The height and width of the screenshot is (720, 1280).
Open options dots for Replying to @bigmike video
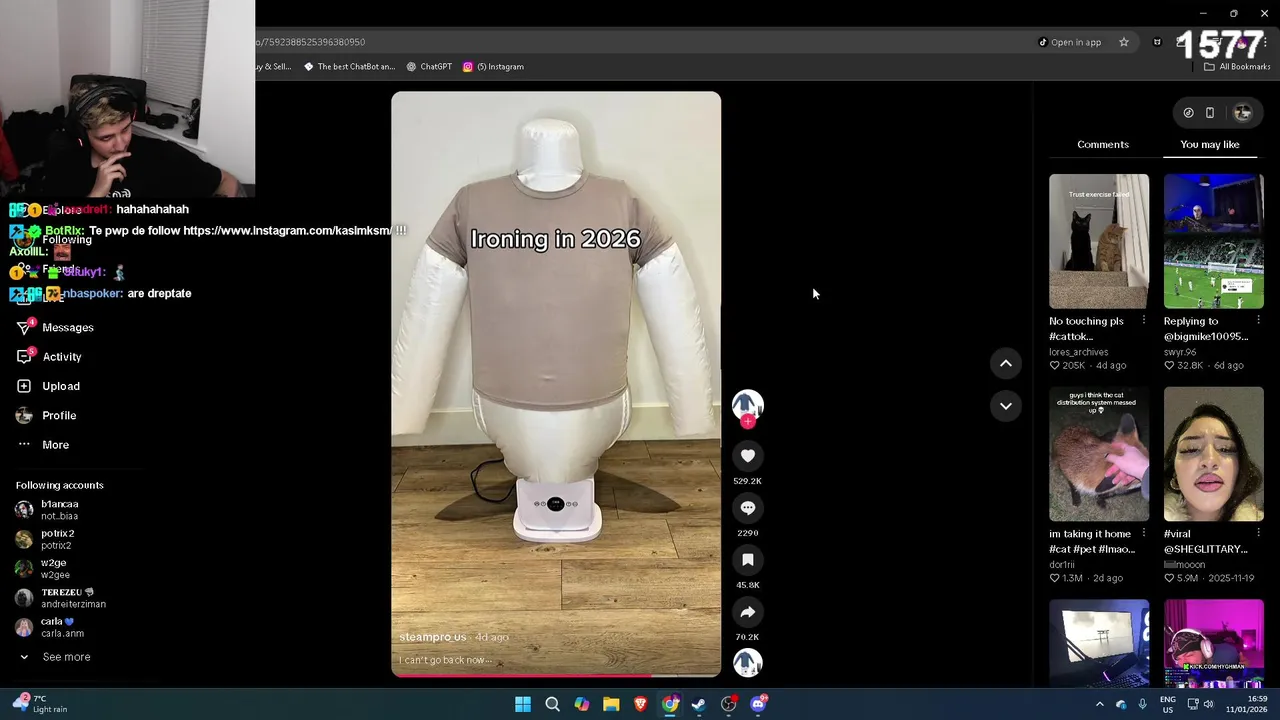click(1258, 321)
